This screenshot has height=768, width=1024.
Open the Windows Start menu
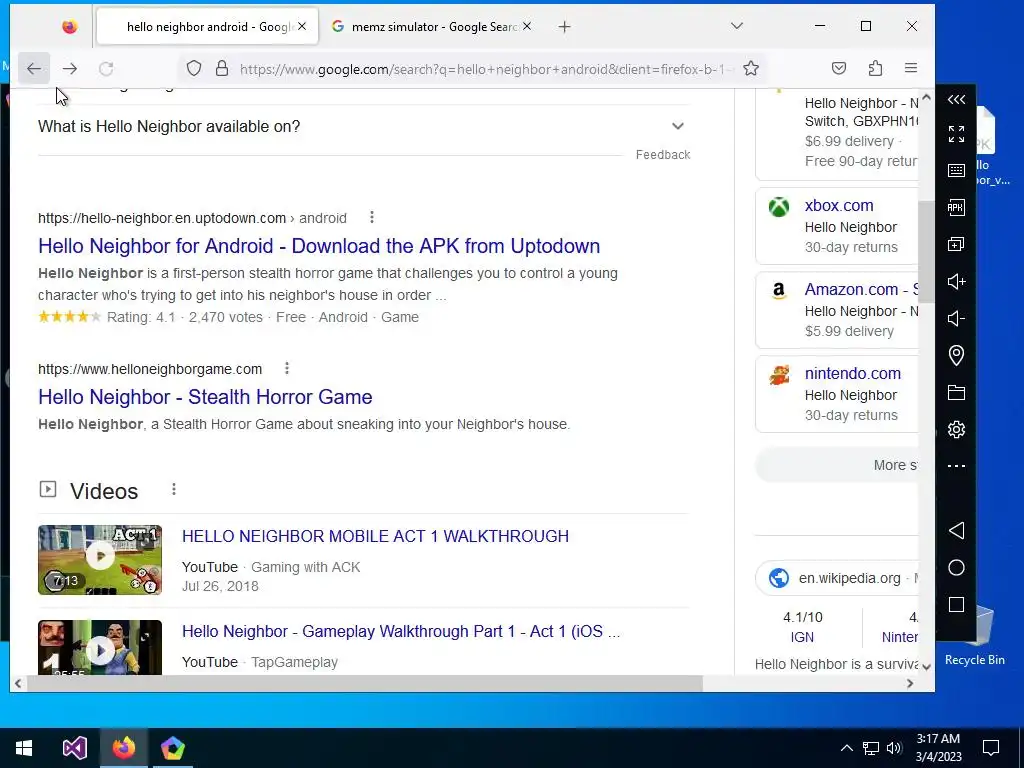pyautogui.click(x=24, y=748)
